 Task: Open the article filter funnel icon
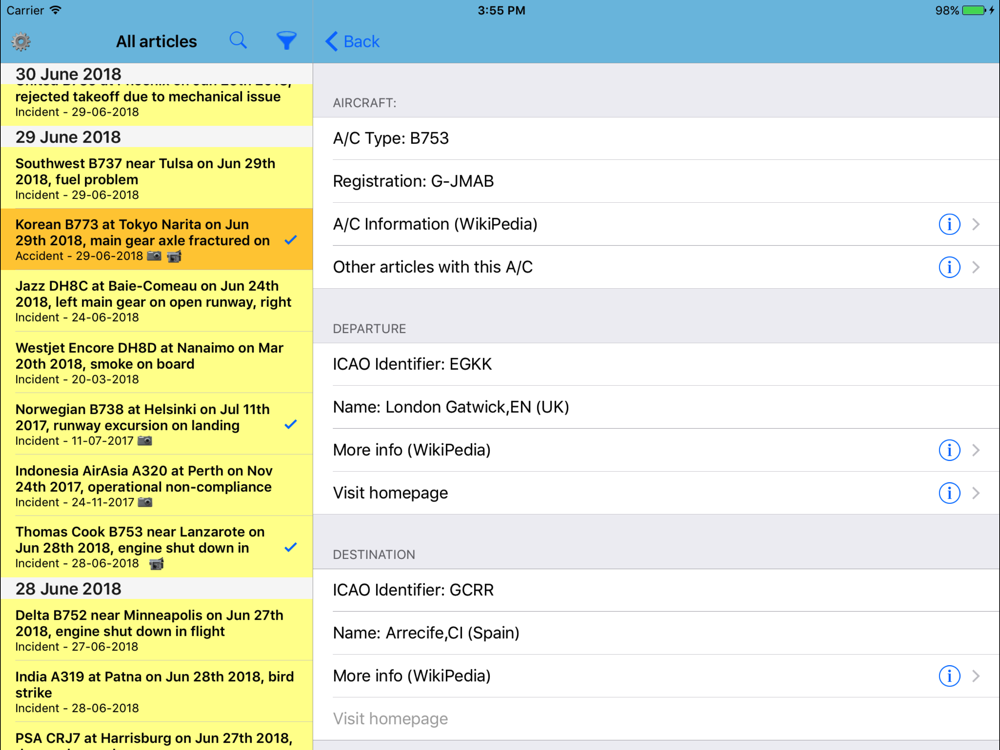point(286,41)
